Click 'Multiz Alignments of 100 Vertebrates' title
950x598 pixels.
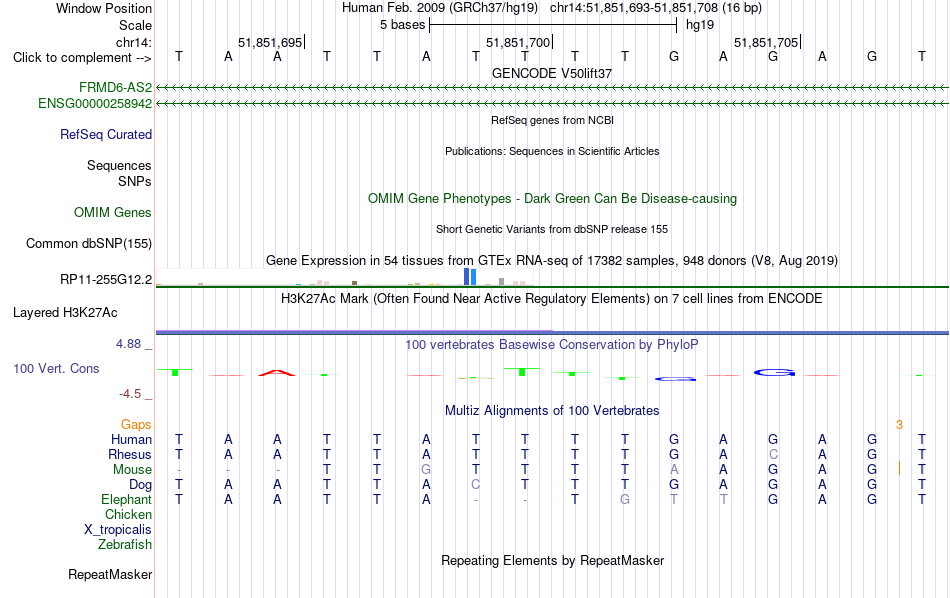pyautogui.click(x=552, y=411)
